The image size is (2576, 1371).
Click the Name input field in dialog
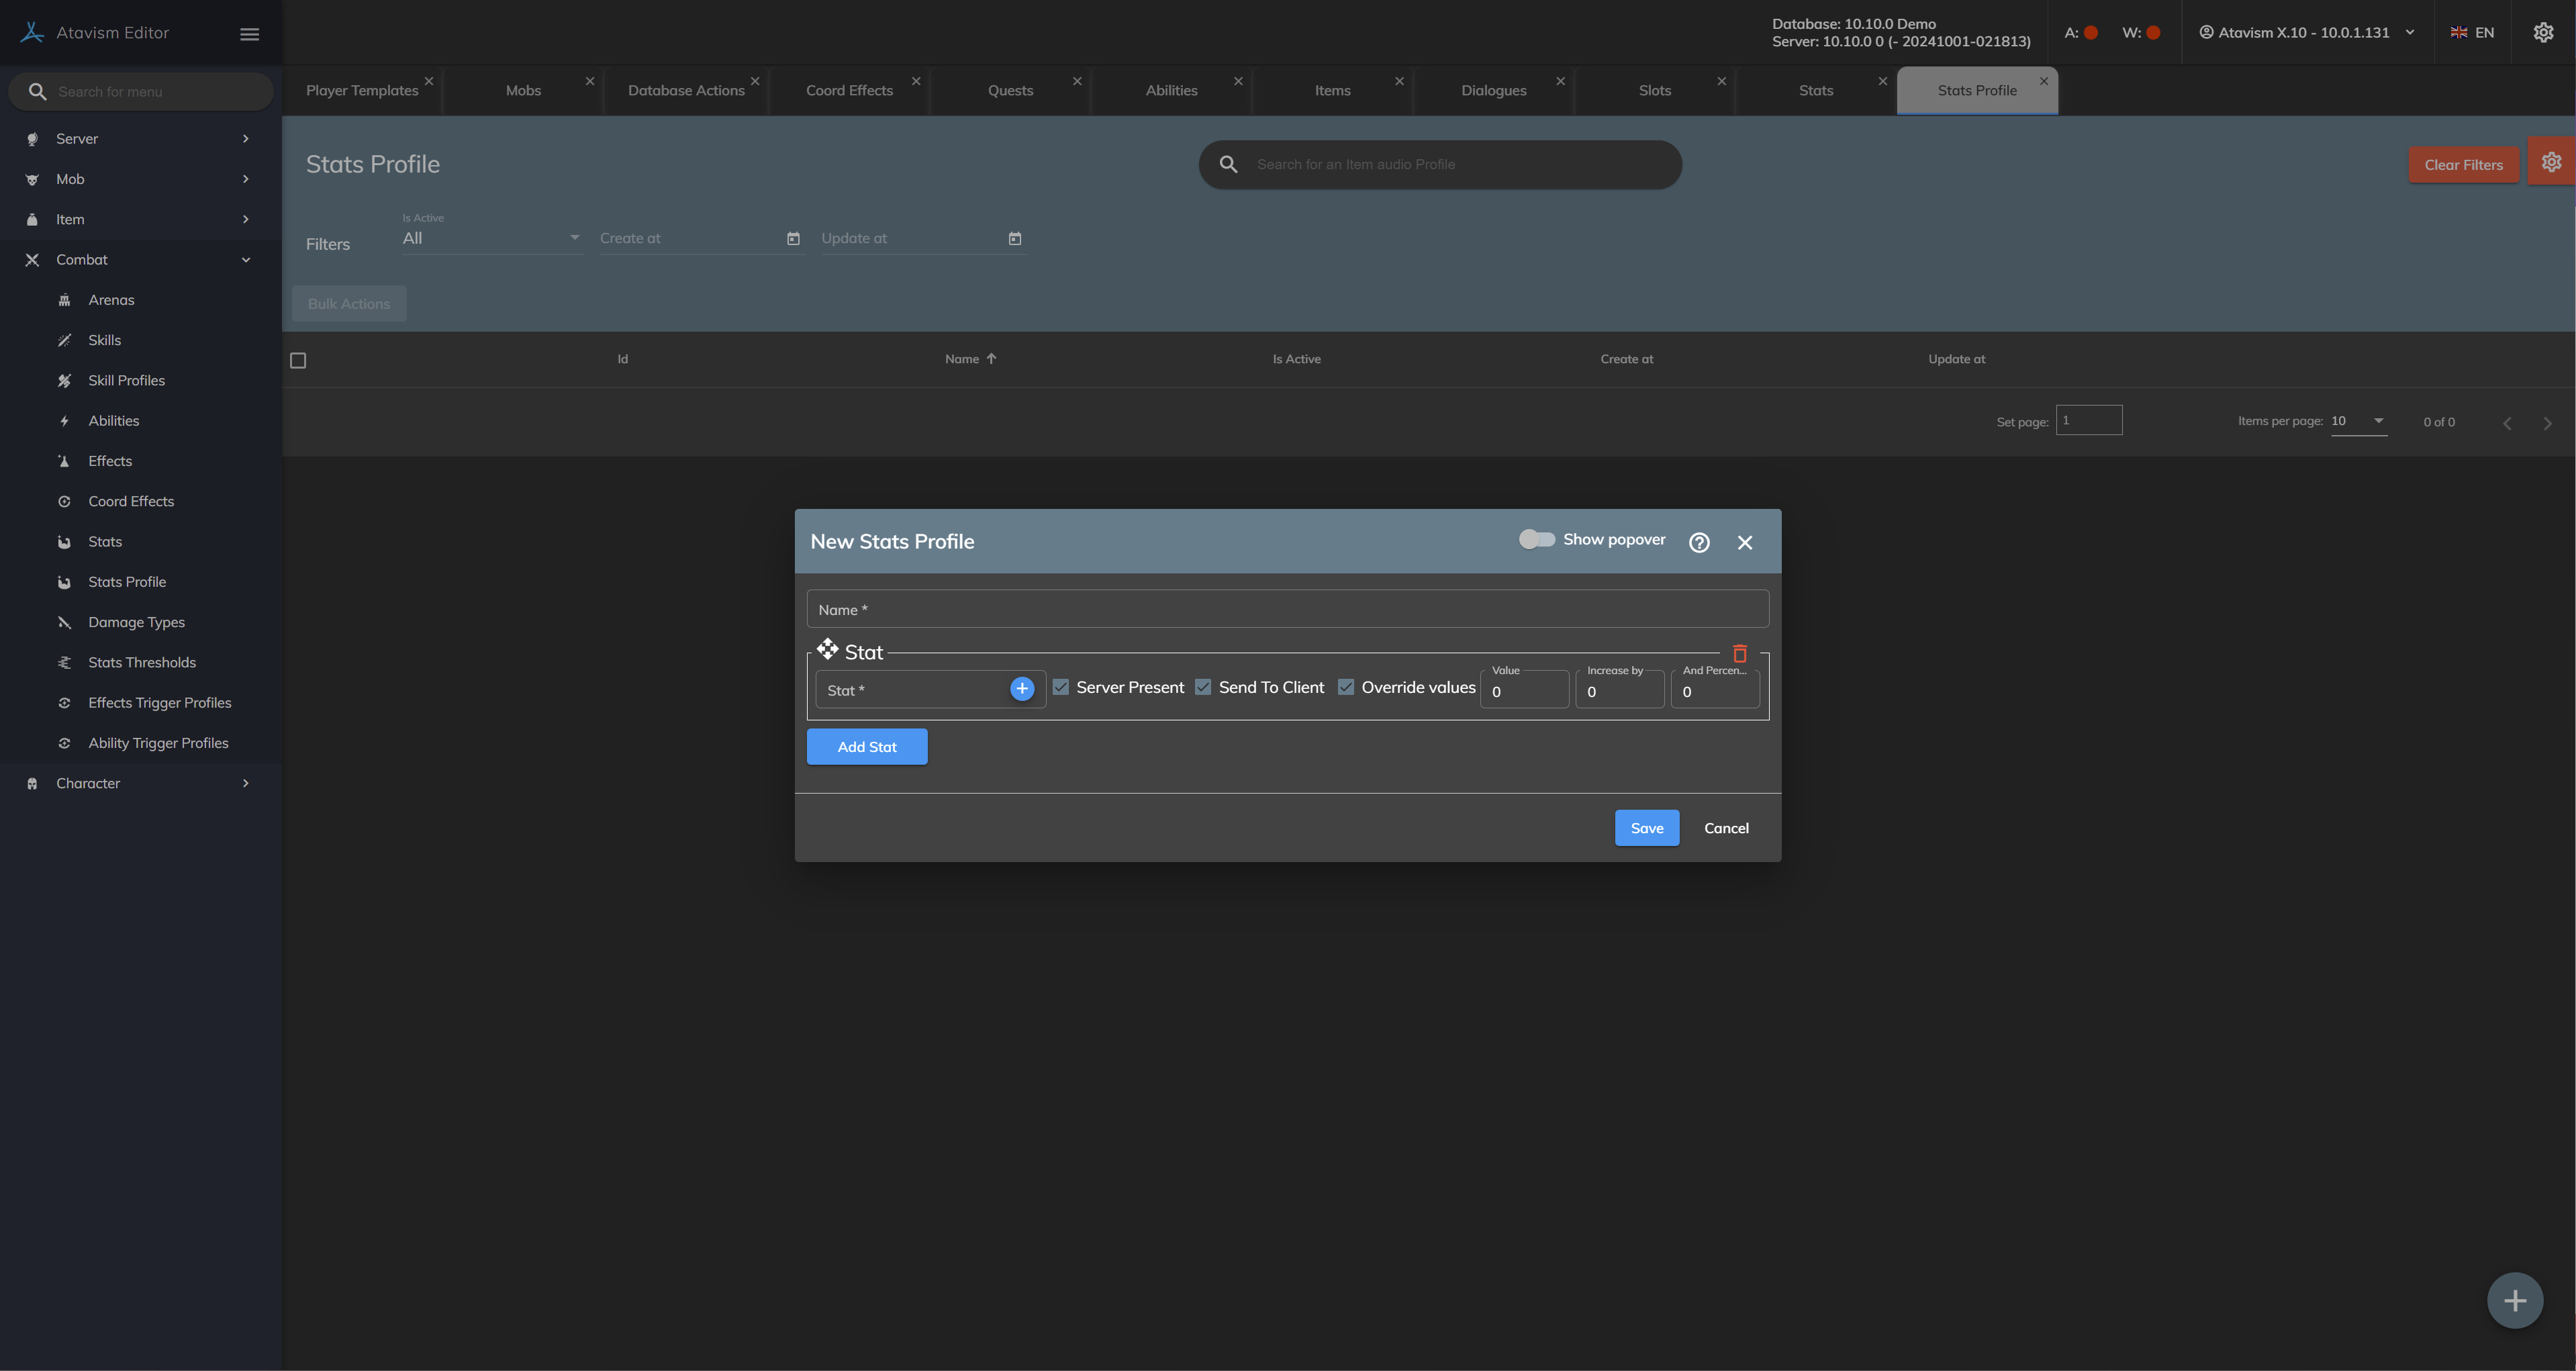click(1287, 609)
